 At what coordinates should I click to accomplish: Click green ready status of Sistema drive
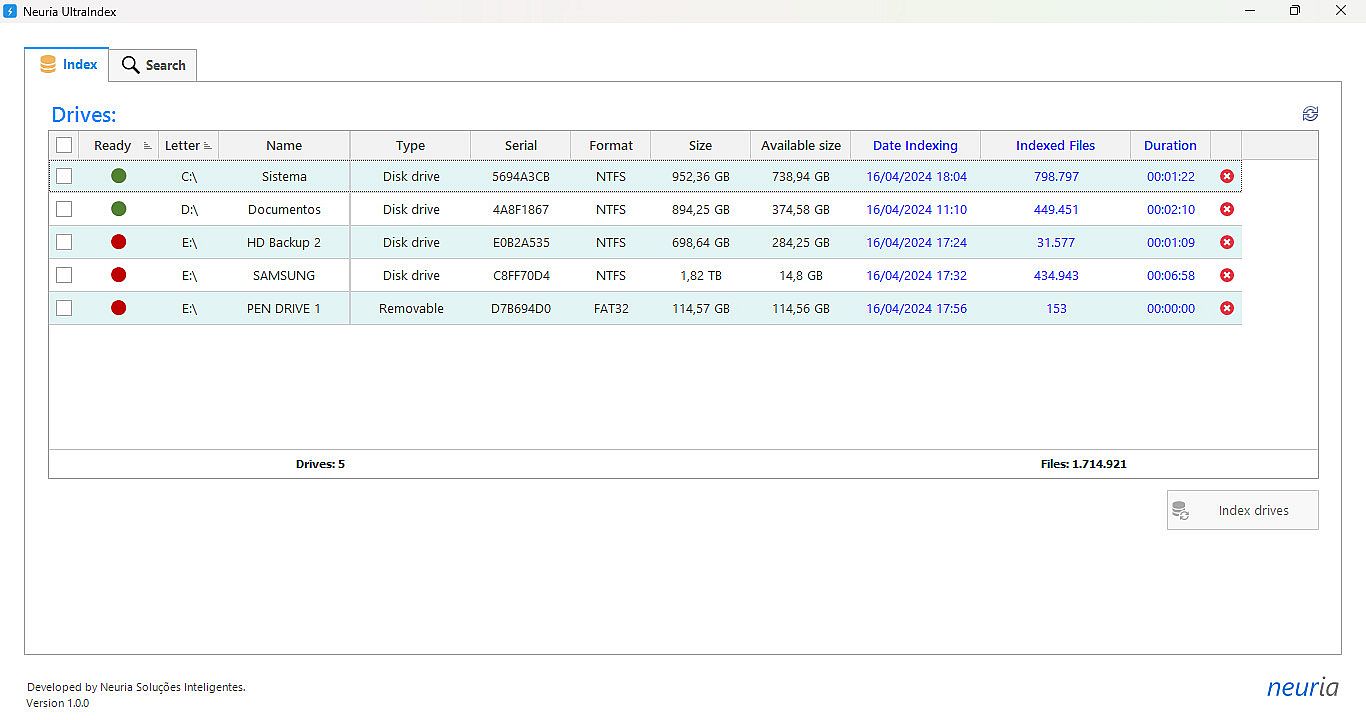tap(119, 176)
